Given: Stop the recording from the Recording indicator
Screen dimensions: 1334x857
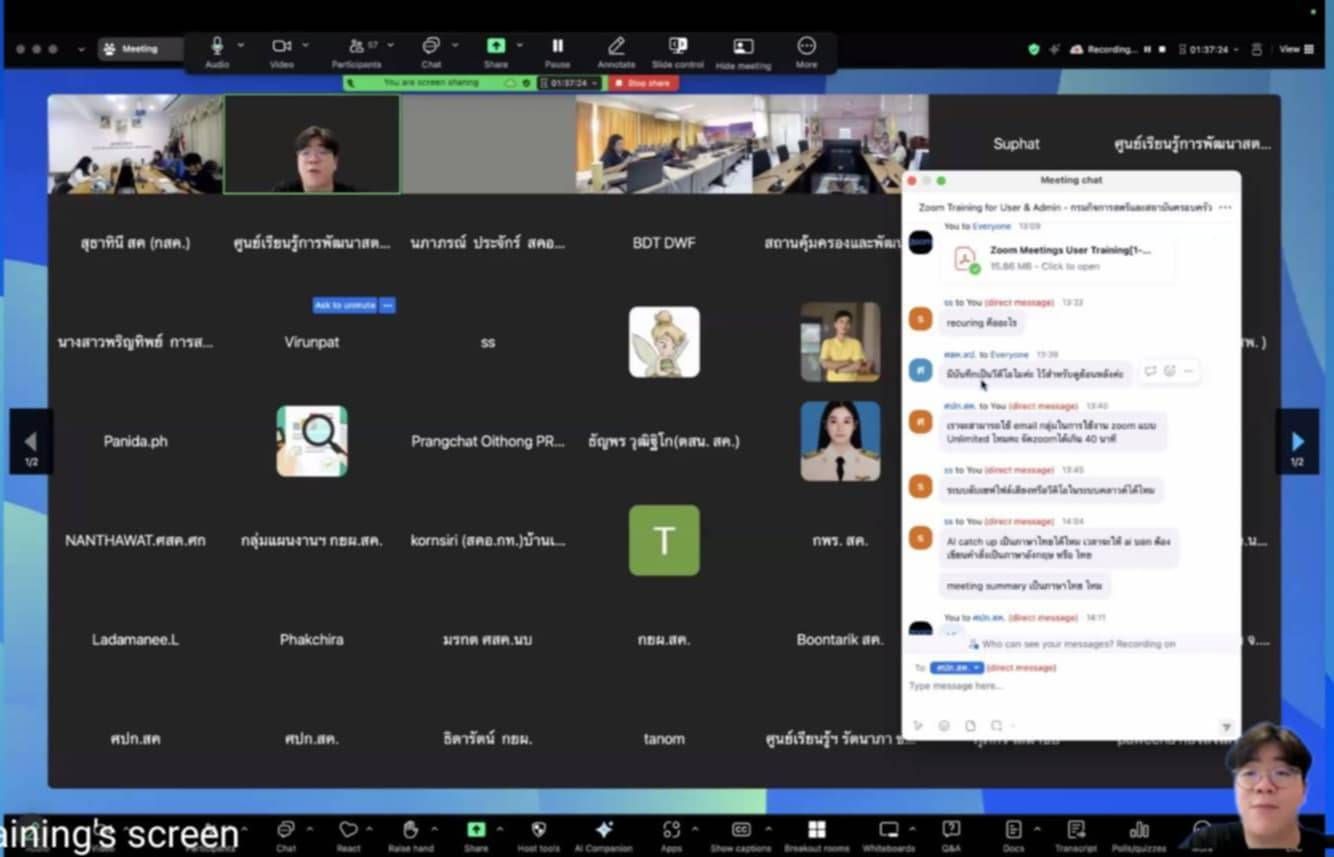Looking at the screenshot, I should 1162,49.
